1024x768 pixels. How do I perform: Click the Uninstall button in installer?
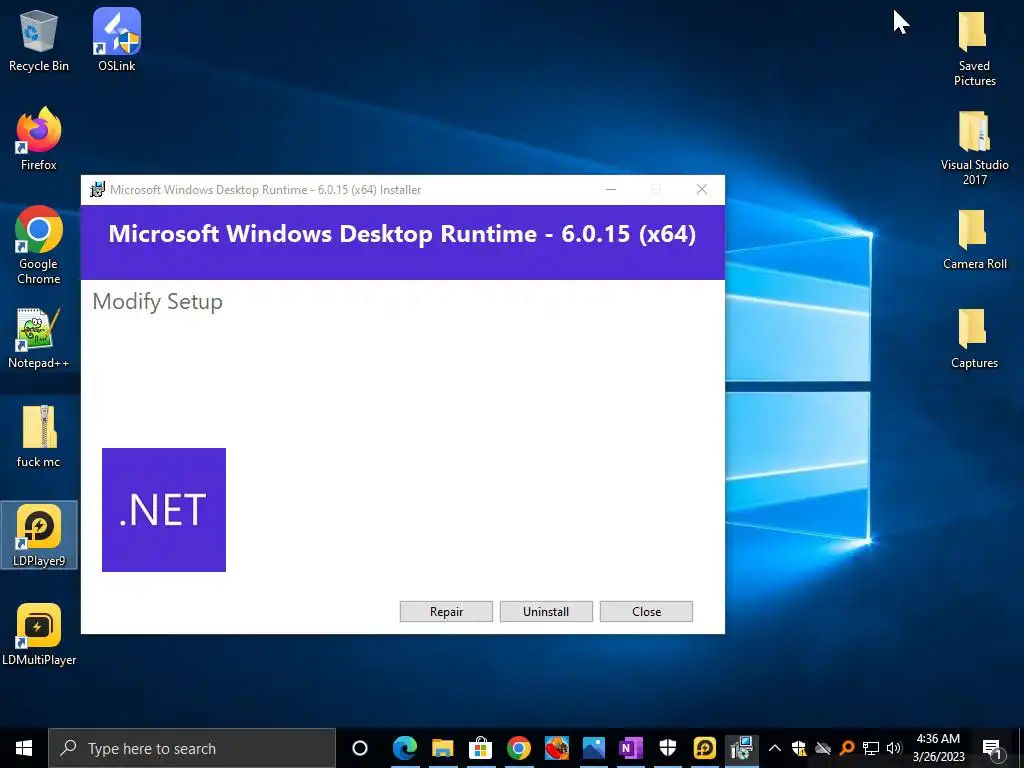[546, 611]
